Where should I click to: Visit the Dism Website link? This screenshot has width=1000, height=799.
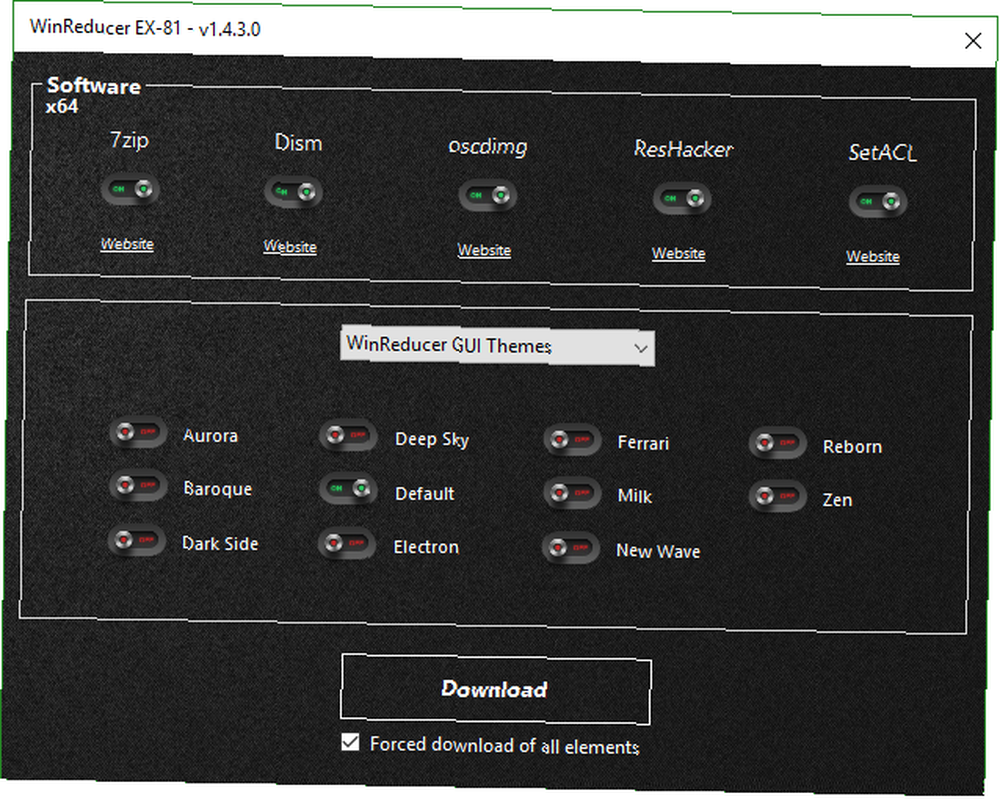pyautogui.click(x=290, y=247)
